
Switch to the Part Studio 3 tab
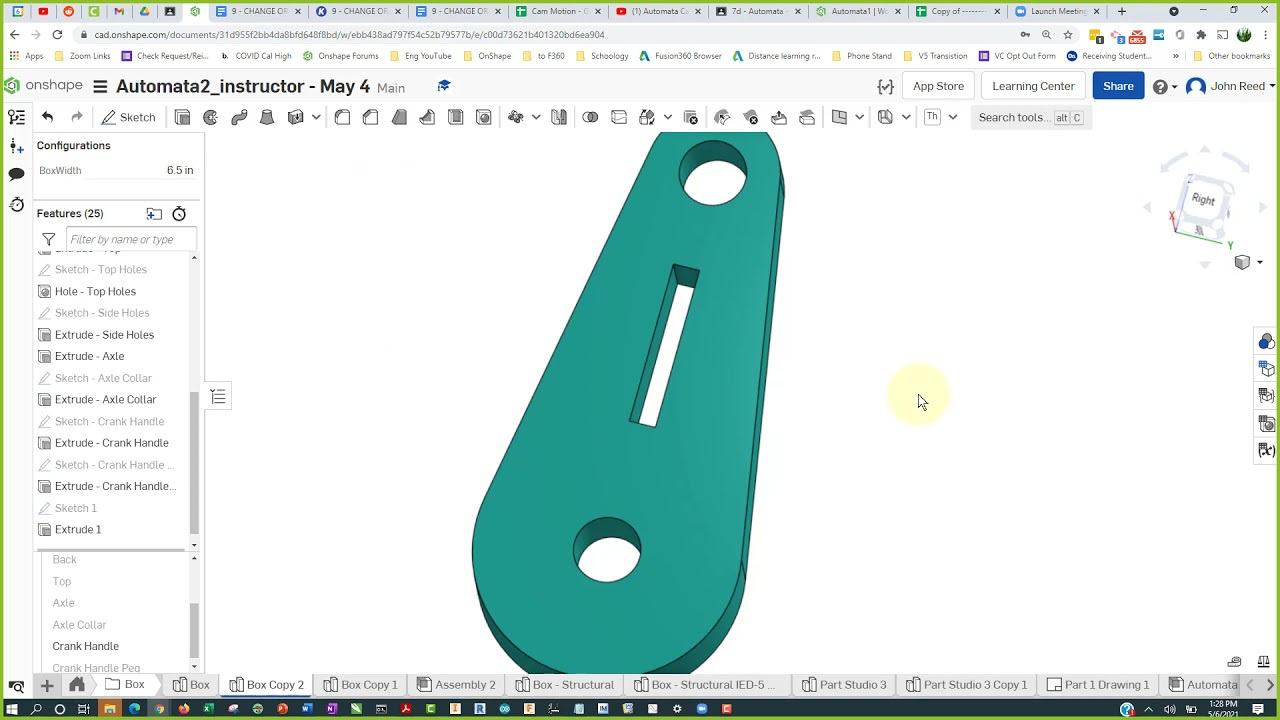(843, 685)
